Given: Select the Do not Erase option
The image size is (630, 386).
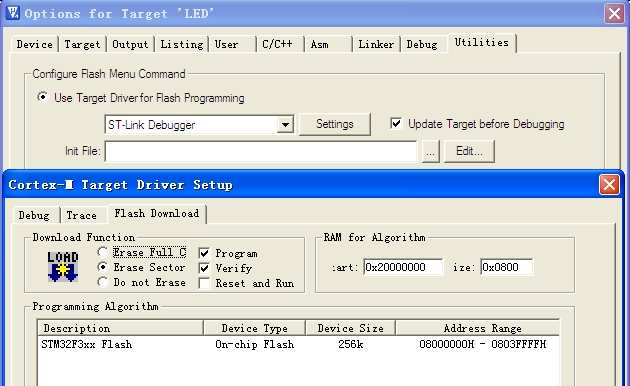Looking at the screenshot, I should pyautogui.click(x=103, y=282).
